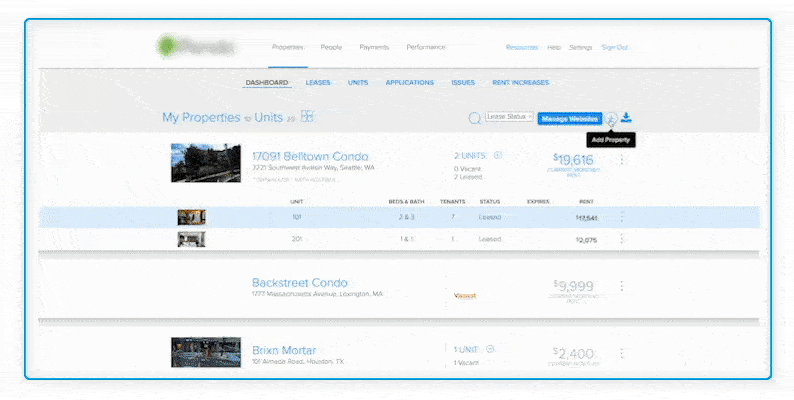Click the $19,616 current monthly rent
Screen dimensions: 794x400
coord(573,160)
